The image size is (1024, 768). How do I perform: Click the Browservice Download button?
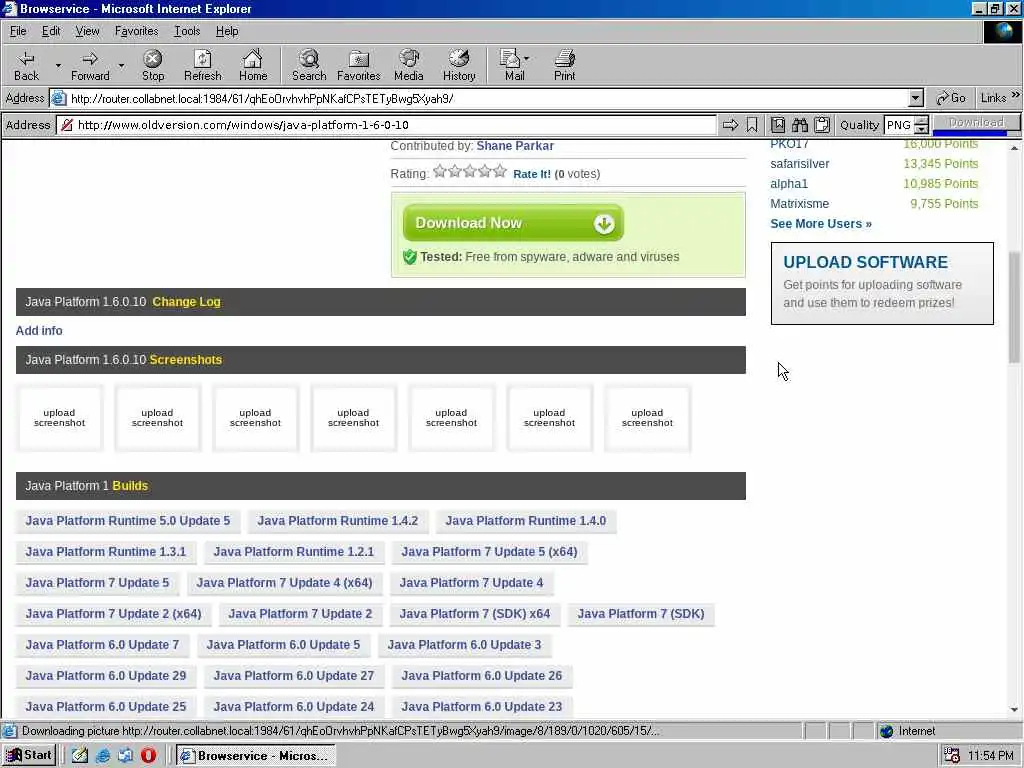tap(976, 123)
